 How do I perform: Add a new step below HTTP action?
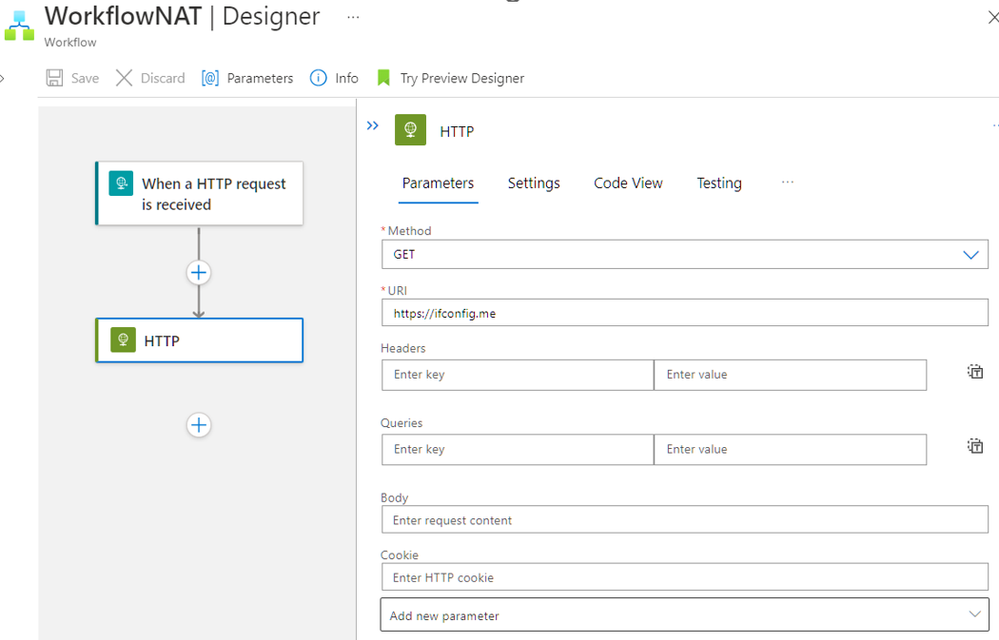point(199,425)
